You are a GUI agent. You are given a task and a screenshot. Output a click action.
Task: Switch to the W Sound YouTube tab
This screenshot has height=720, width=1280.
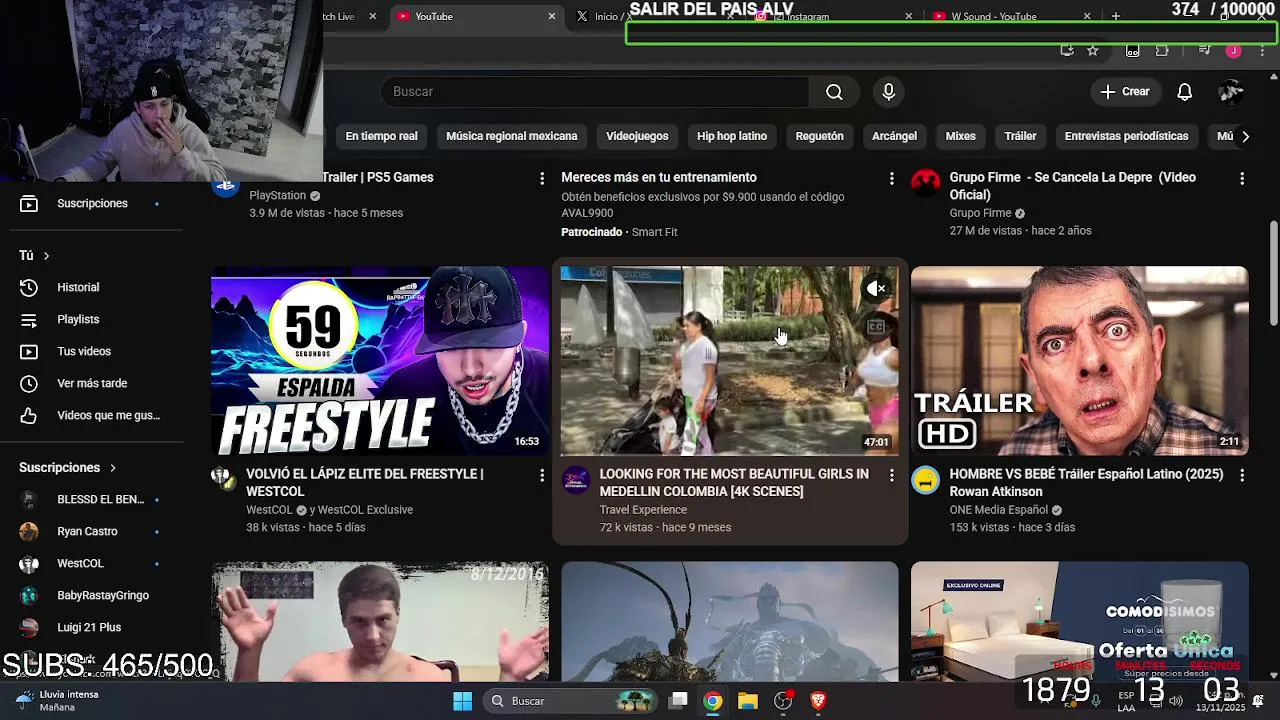click(x=1010, y=17)
